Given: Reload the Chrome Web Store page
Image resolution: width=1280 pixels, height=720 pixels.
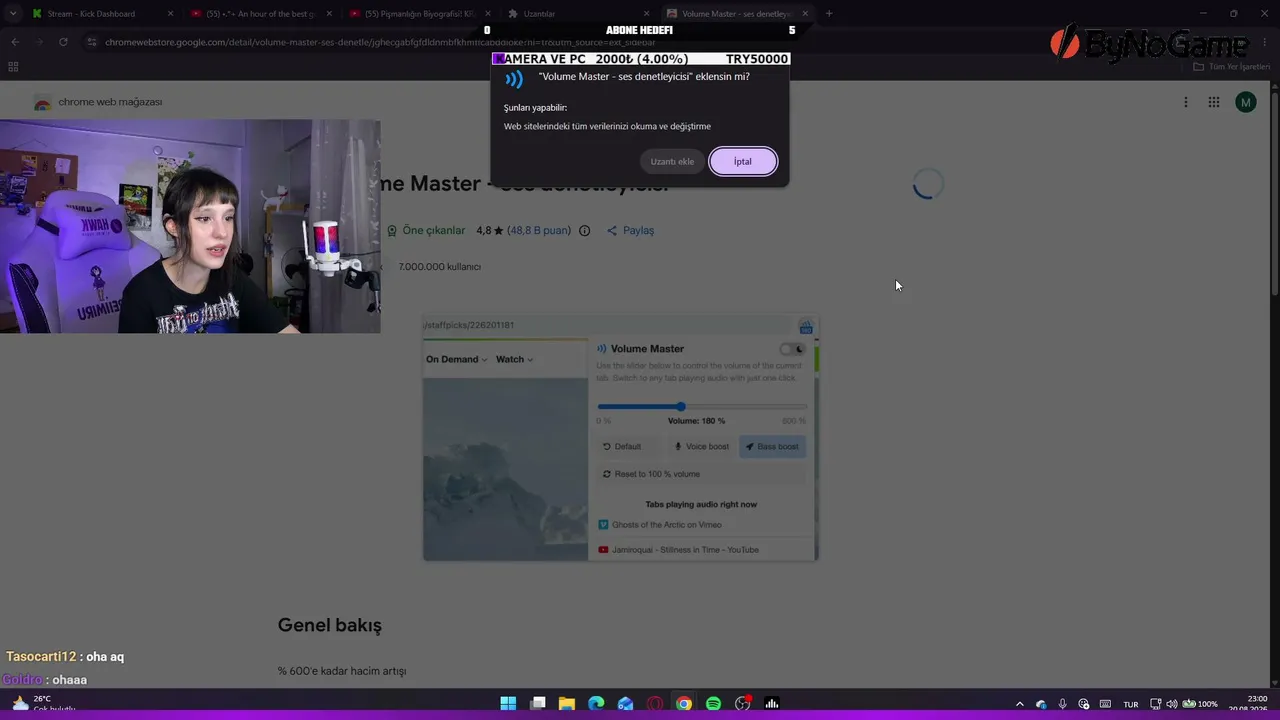Looking at the screenshot, I should pyautogui.click(x=63, y=42).
